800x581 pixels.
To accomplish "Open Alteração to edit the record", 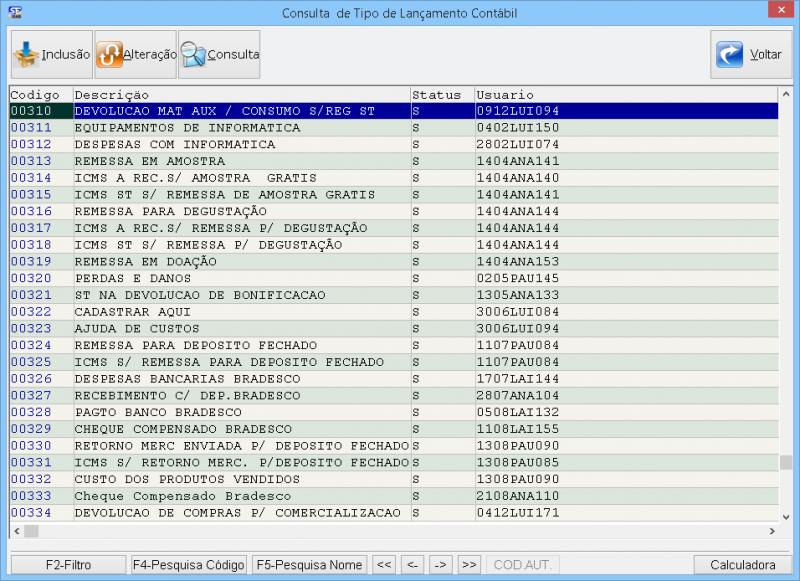I will coord(135,55).
